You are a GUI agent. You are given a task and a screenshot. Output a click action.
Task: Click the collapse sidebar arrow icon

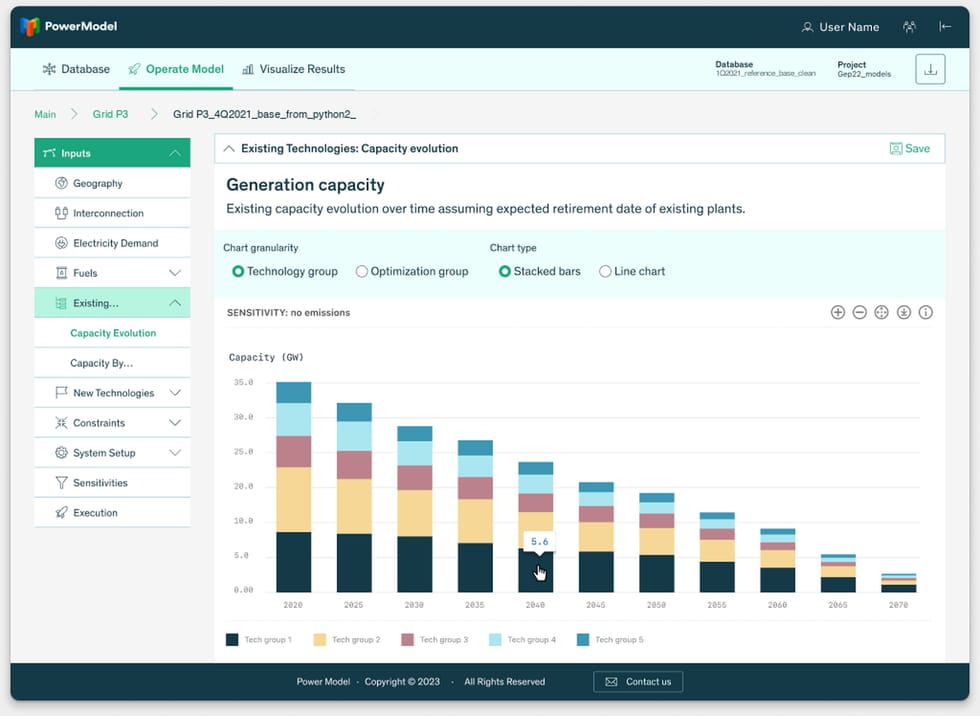(x=945, y=26)
